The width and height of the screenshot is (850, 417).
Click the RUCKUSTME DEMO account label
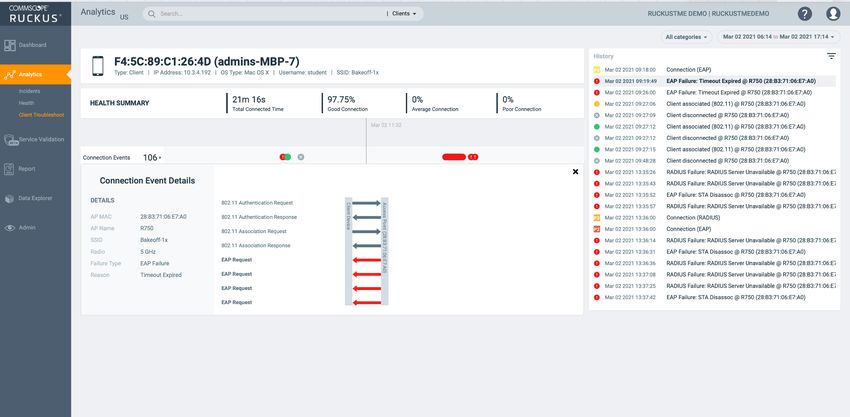[708, 14]
